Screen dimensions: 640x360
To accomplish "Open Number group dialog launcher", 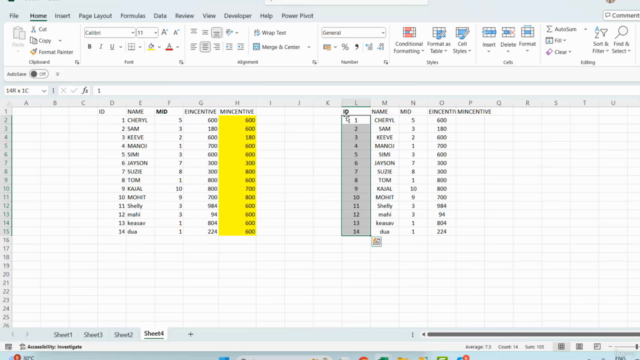I will [386, 62].
